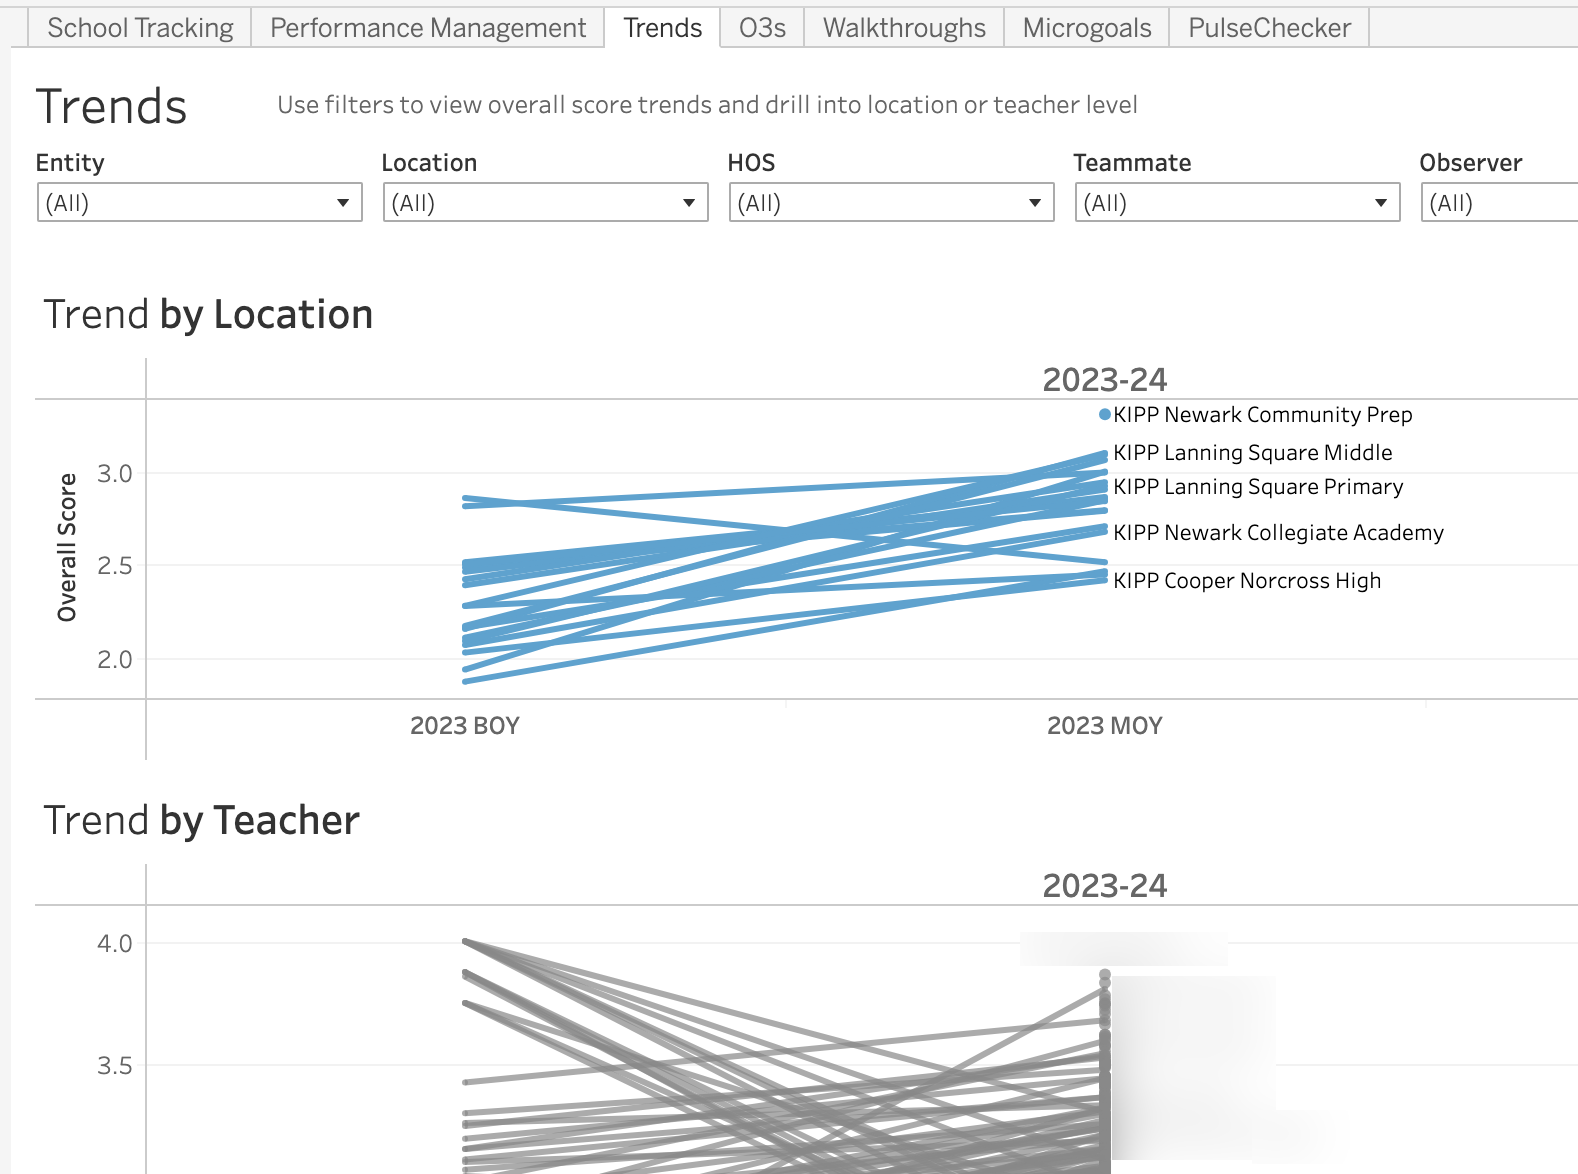Click the 2023 MOY axis label
The height and width of the screenshot is (1174, 1578).
[x=1104, y=726]
